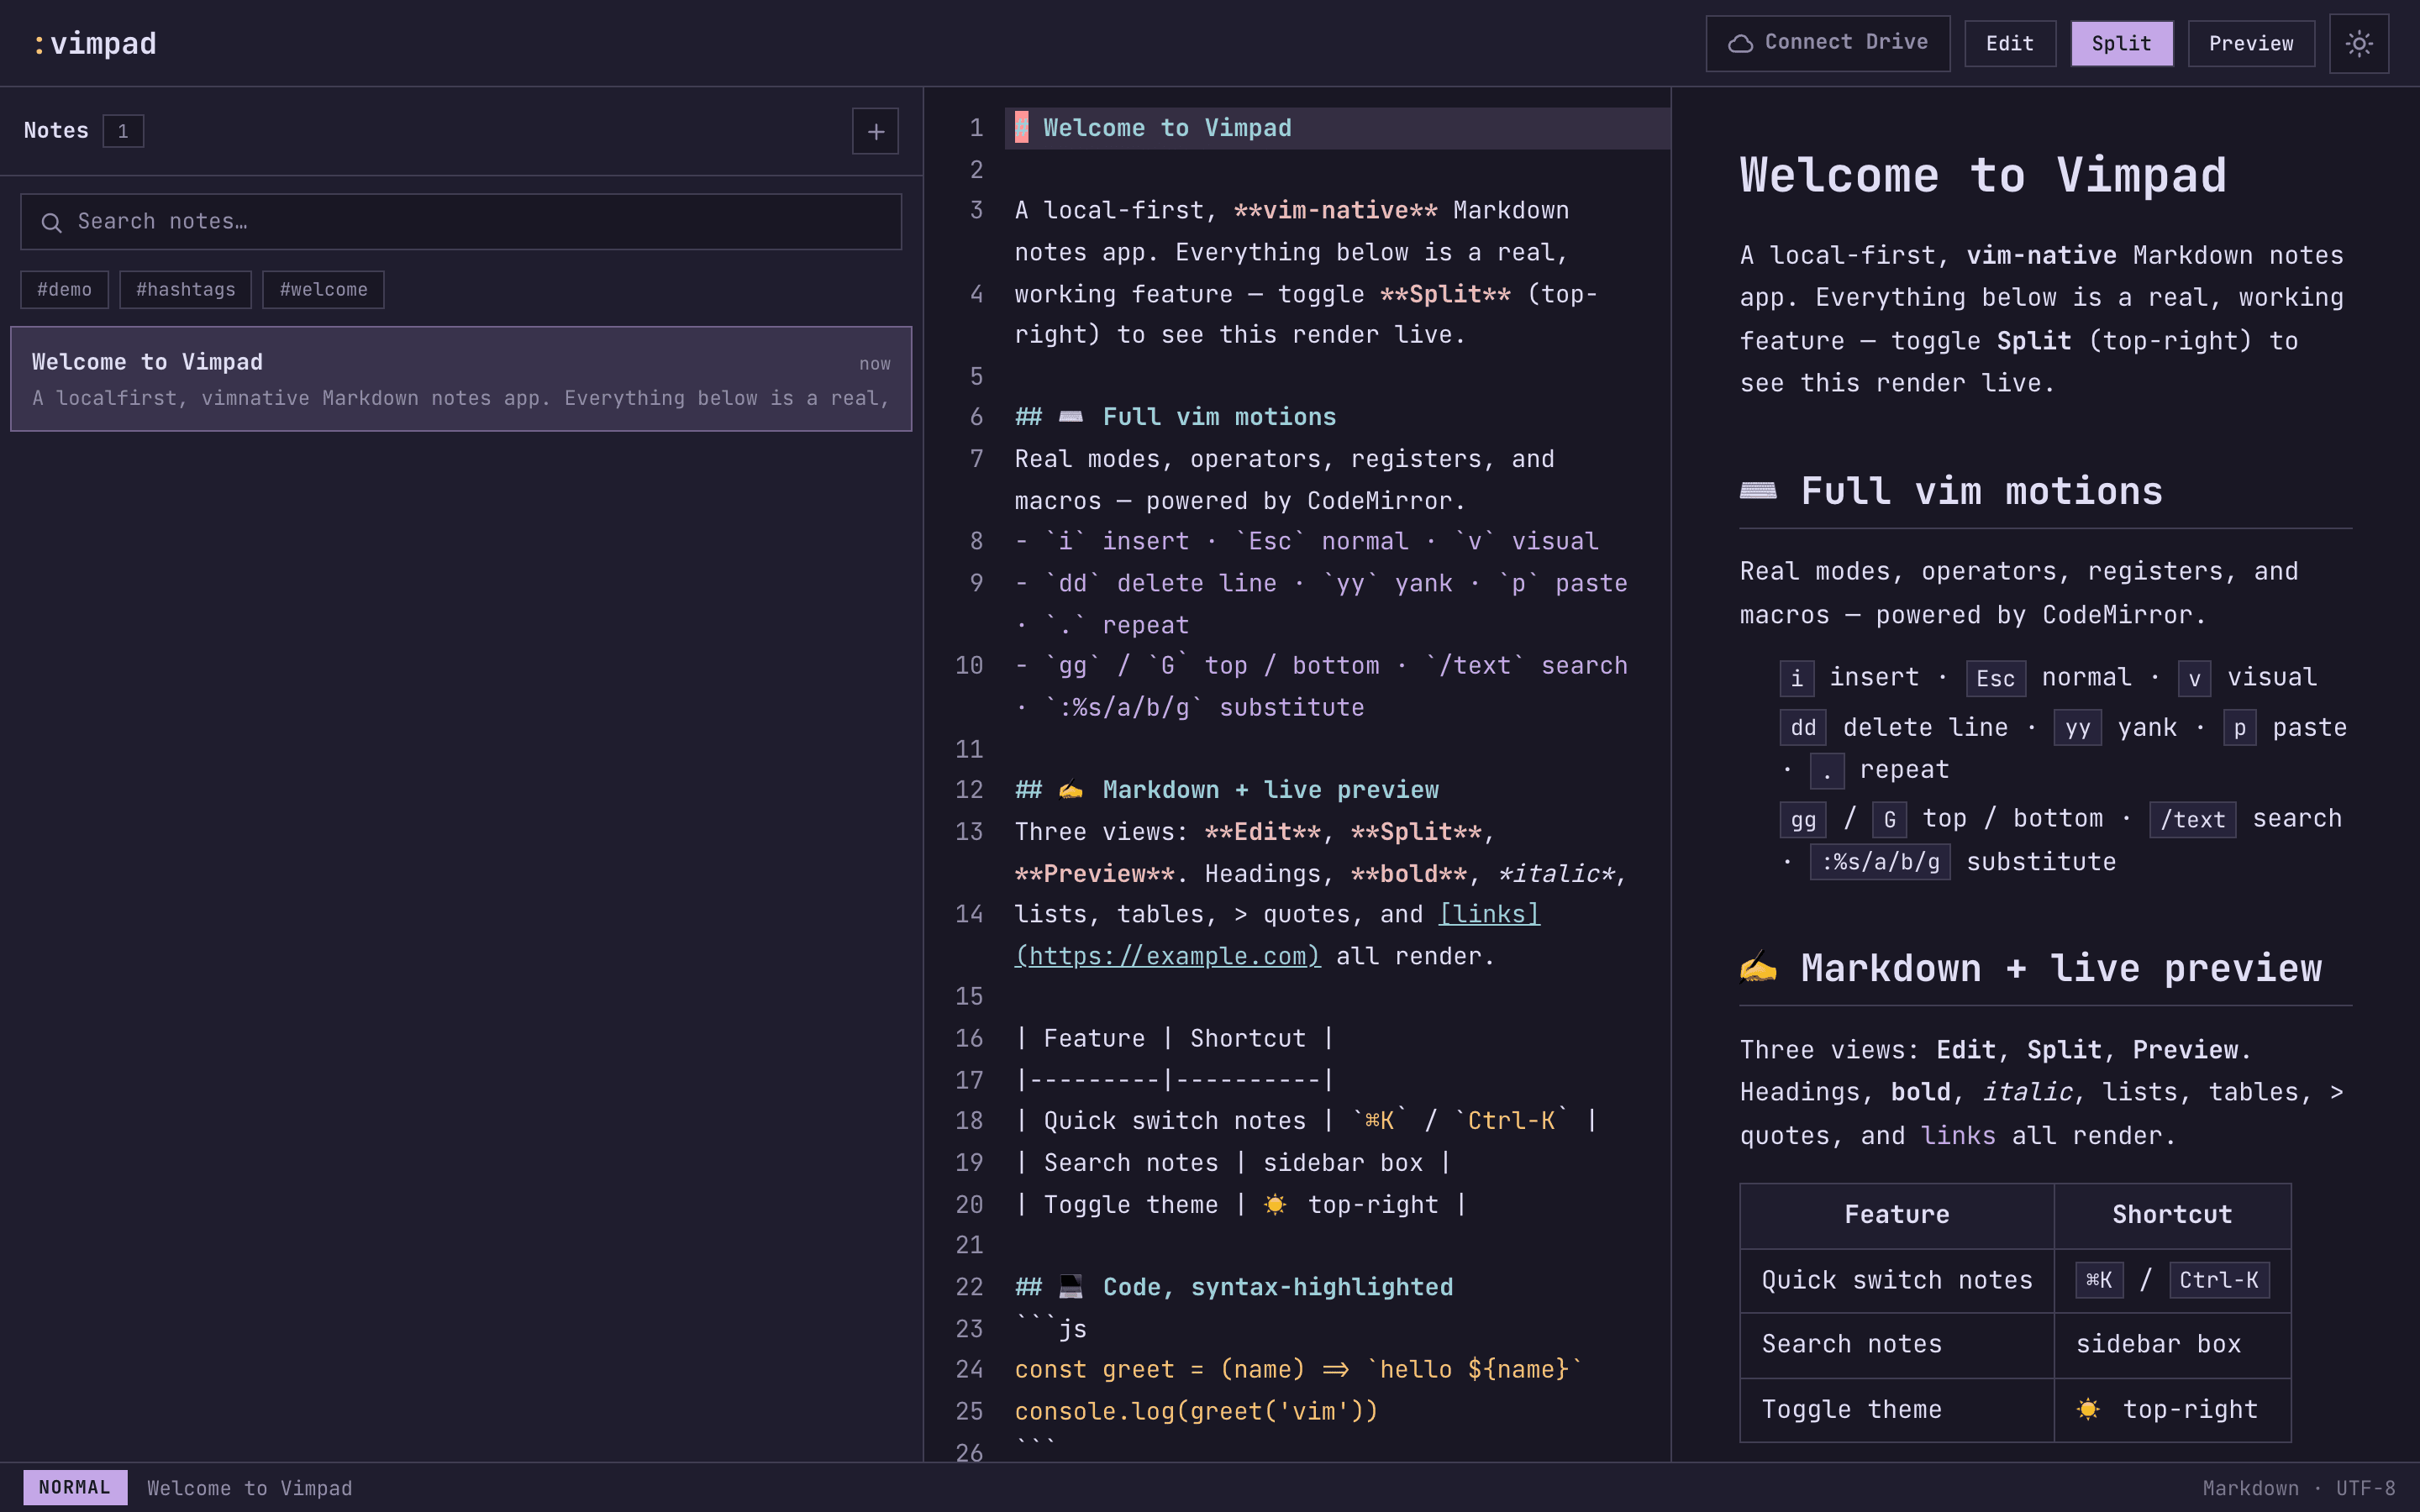
Task: Click "const greet" code line
Action: (1298, 1369)
